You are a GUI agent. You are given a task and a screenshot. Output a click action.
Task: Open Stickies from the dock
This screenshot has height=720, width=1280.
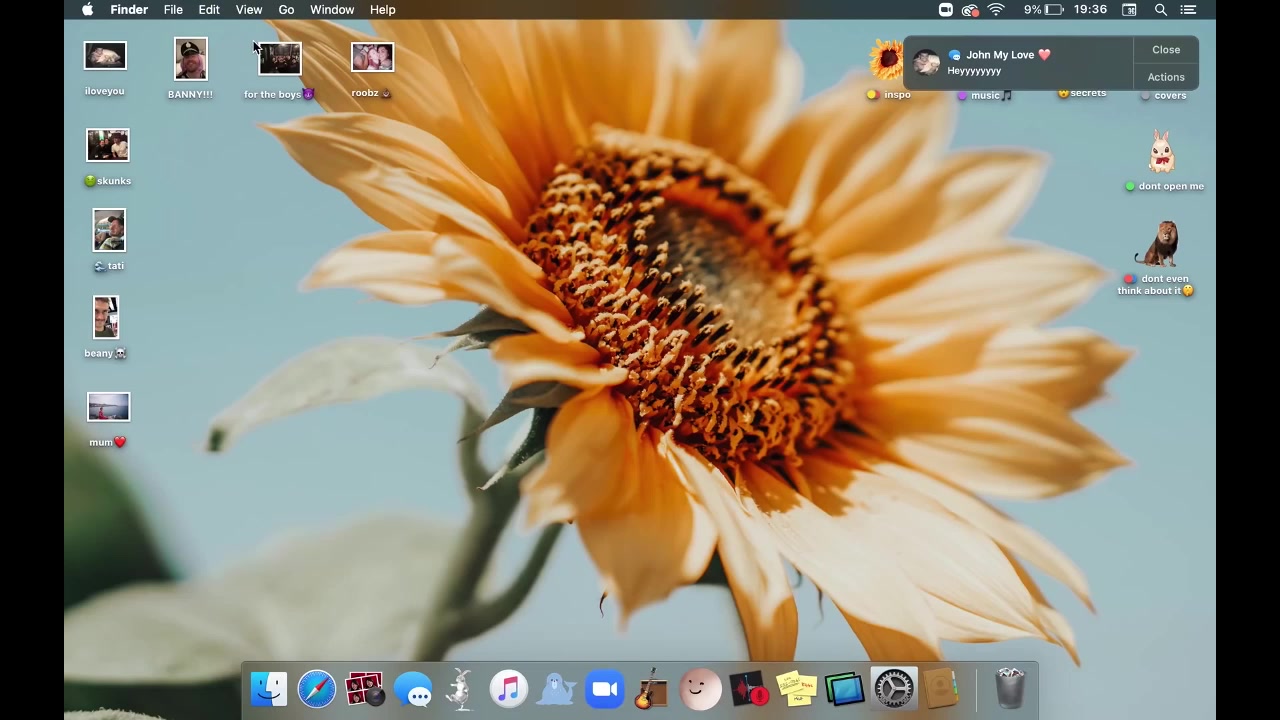797,689
